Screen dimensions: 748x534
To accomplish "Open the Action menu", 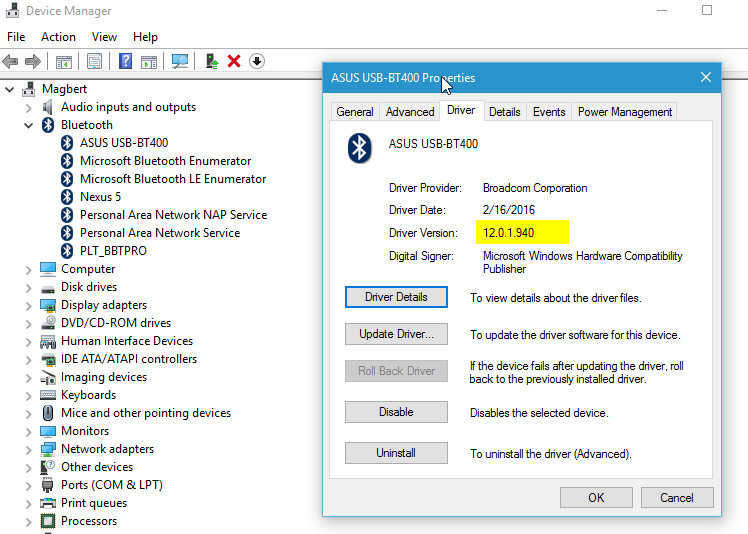I will (x=58, y=37).
